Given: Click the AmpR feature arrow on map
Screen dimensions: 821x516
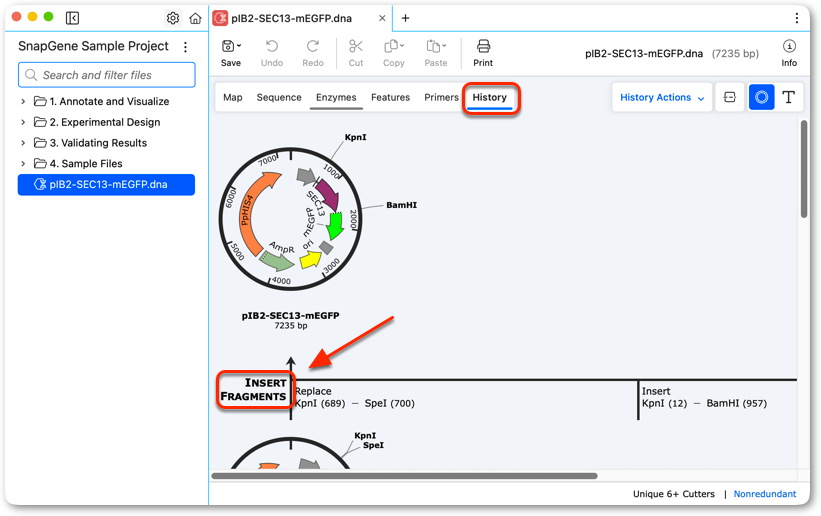Looking at the screenshot, I should click(278, 261).
